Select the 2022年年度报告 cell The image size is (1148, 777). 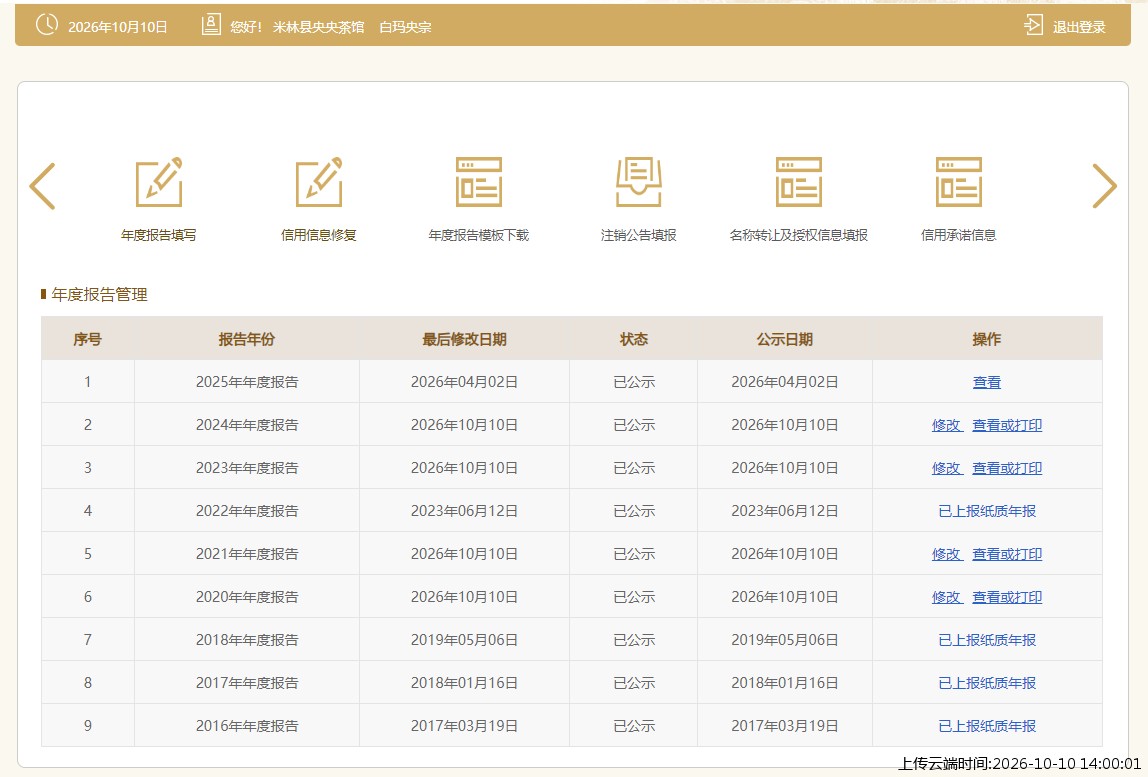[x=247, y=511]
